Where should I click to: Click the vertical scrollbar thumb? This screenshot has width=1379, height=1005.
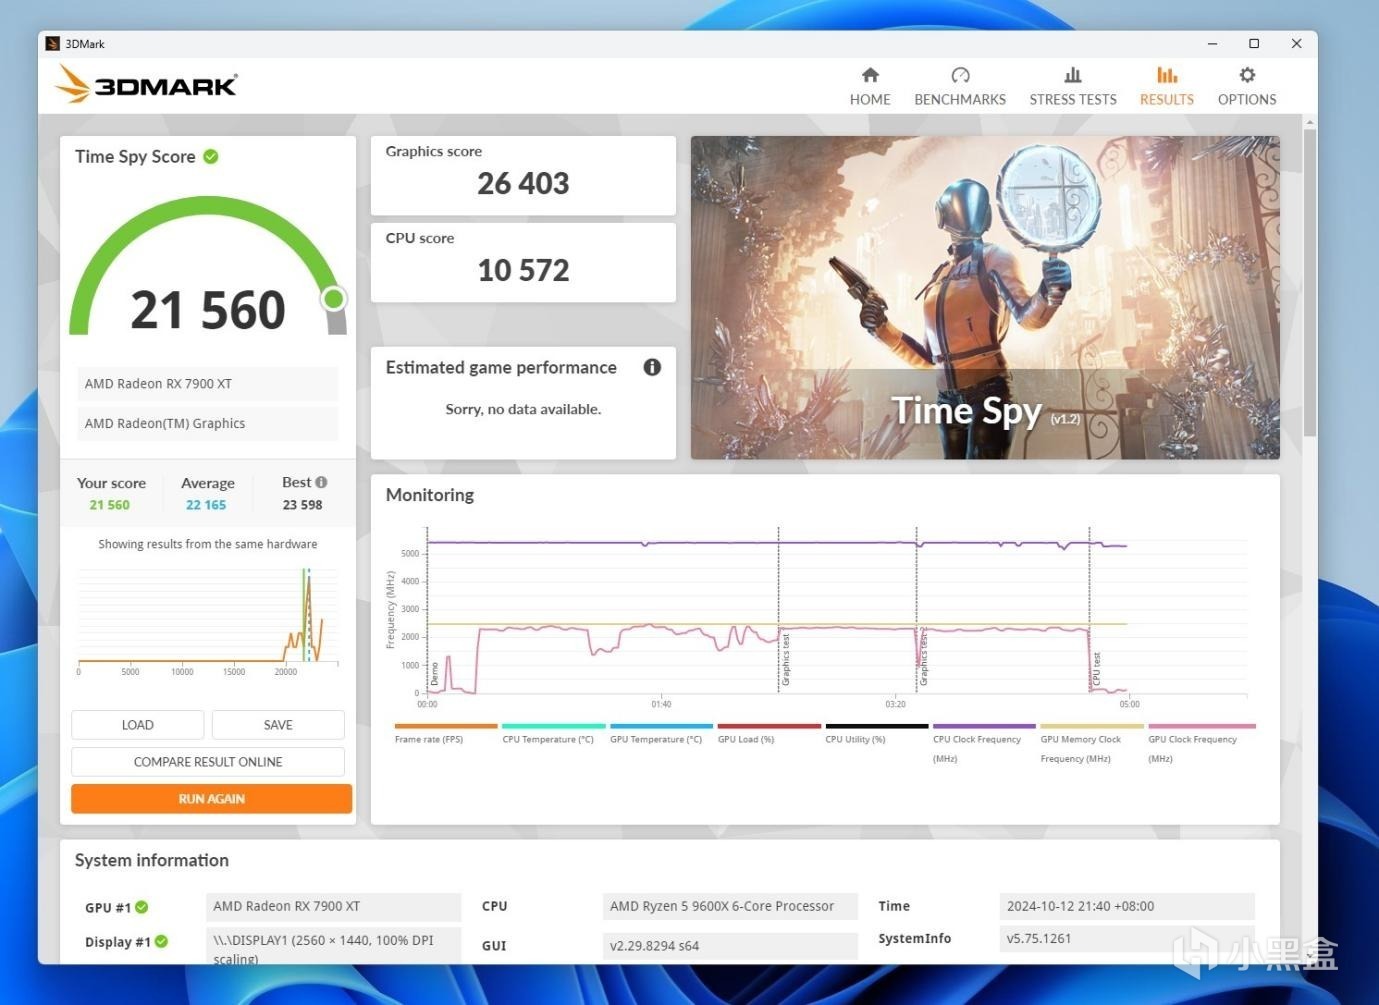tap(1310, 282)
